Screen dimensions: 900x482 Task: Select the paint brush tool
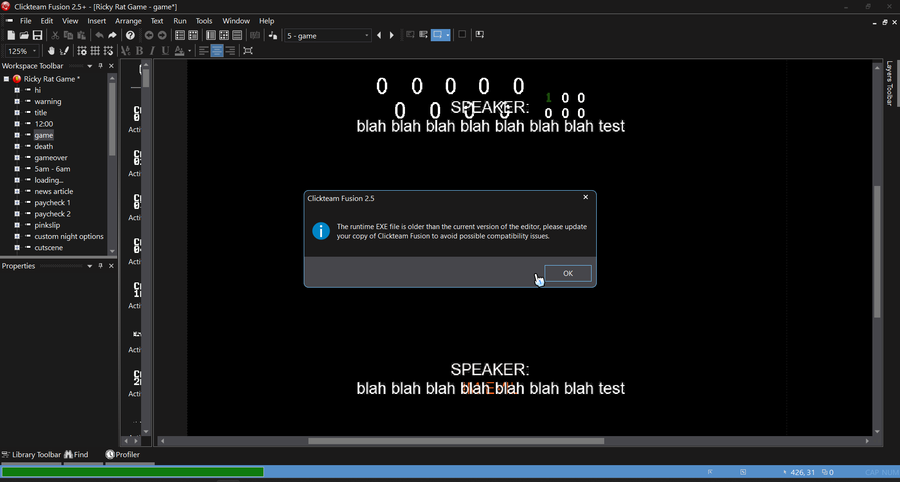coord(64,50)
